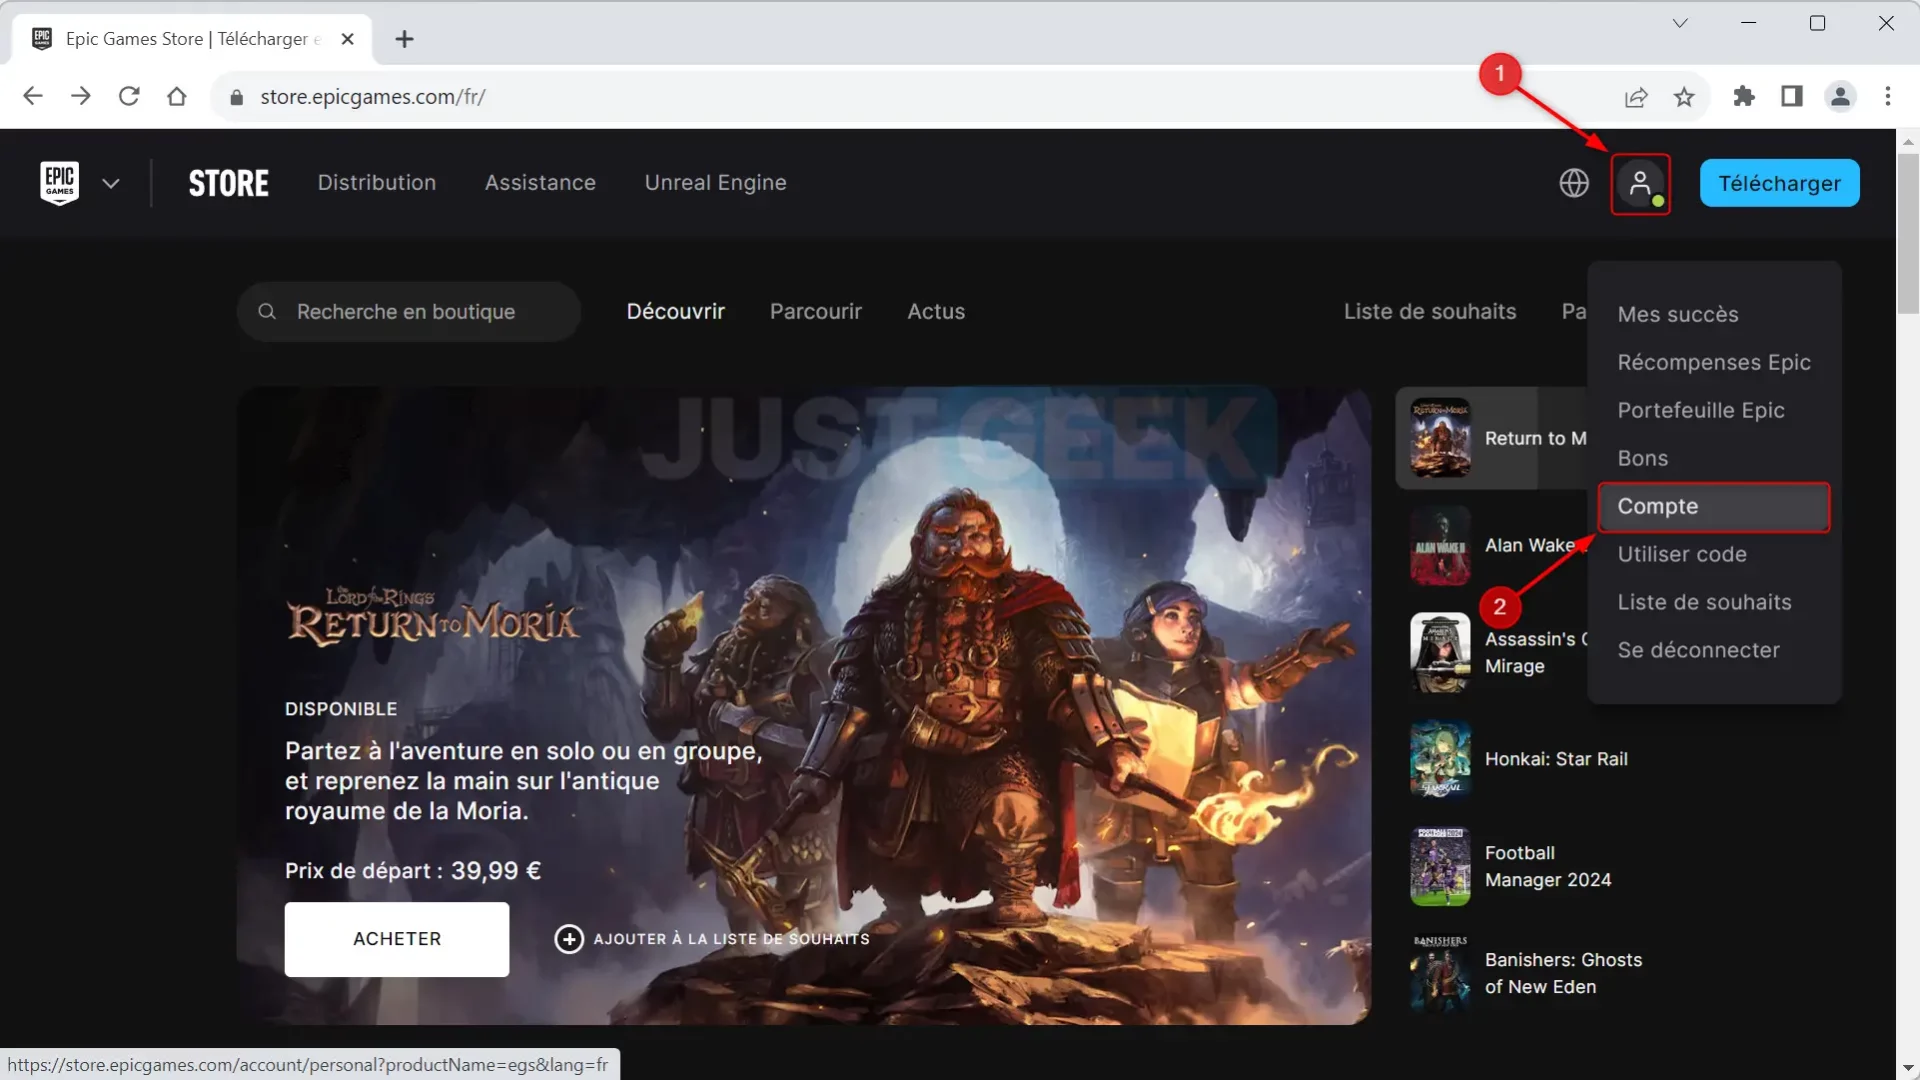The height and width of the screenshot is (1080, 1920).
Task: Select Bons from account menu
Action: pos(1643,458)
